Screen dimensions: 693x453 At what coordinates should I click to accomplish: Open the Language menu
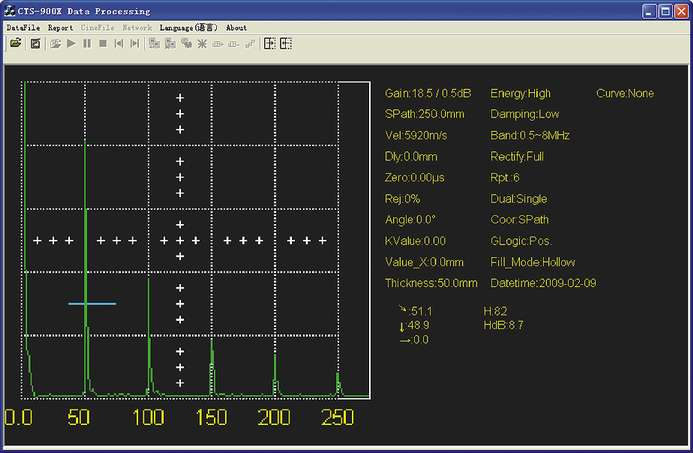coord(188,28)
